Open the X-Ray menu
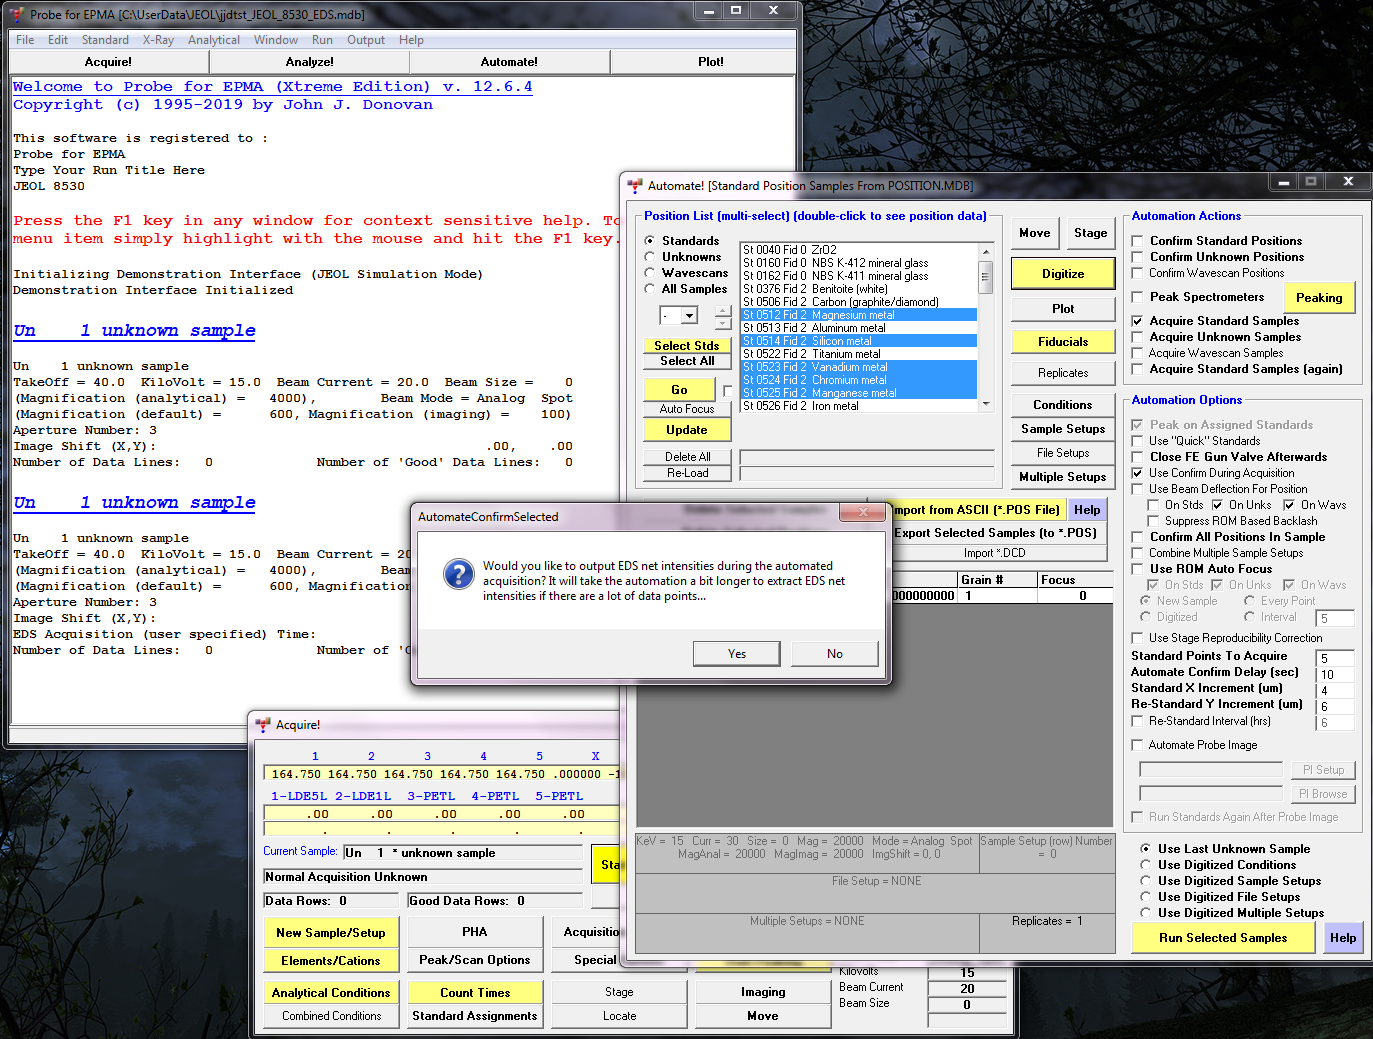The image size is (1373, 1039). [x=158, y=40]
